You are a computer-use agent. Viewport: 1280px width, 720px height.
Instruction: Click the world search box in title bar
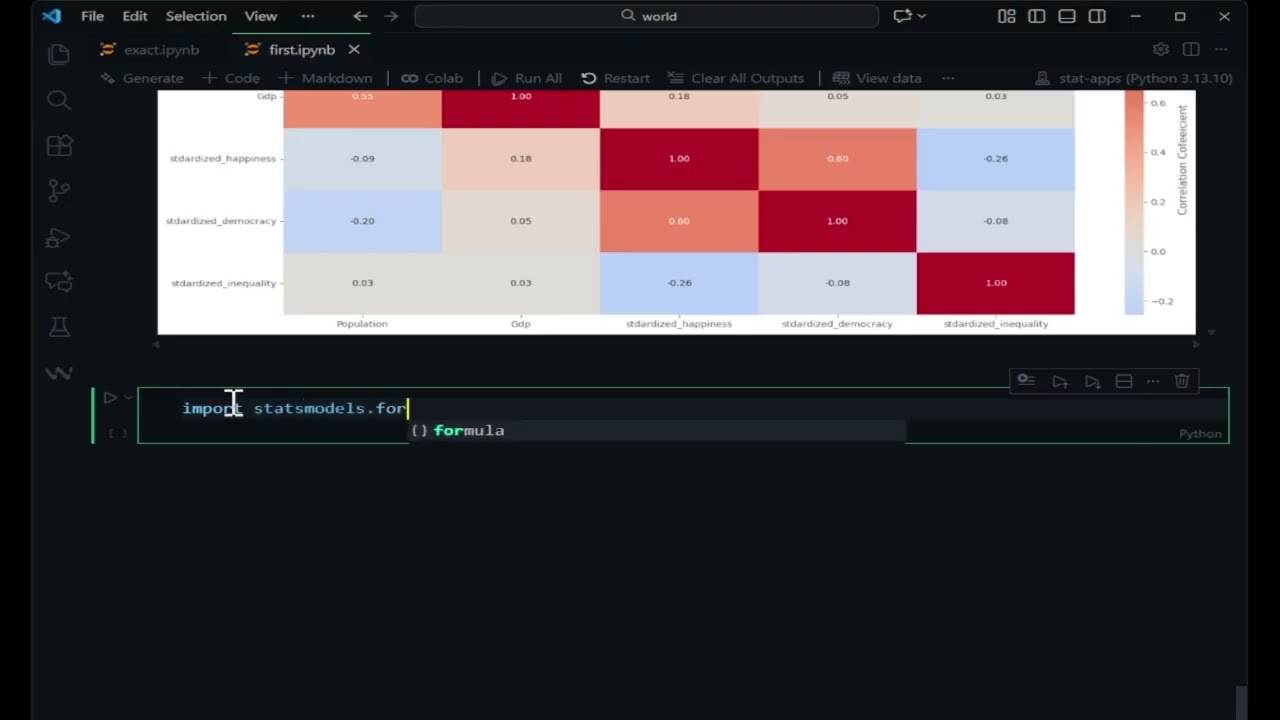(647, 16)
